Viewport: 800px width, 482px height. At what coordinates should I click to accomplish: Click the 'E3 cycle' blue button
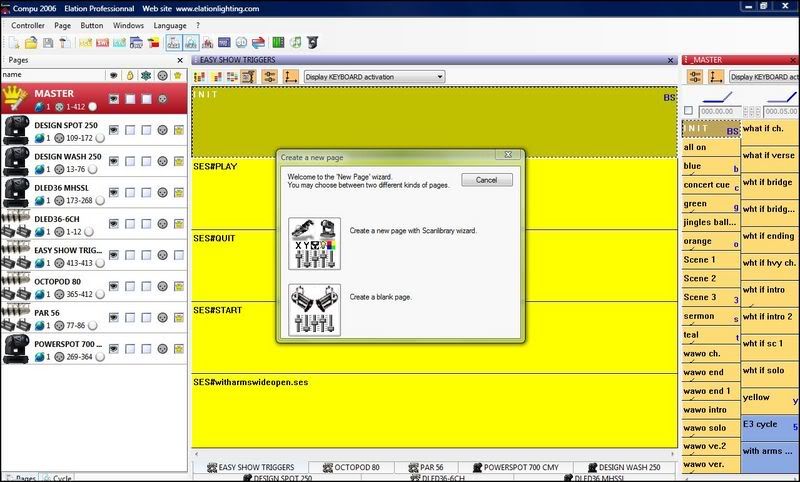click(770, 428)
